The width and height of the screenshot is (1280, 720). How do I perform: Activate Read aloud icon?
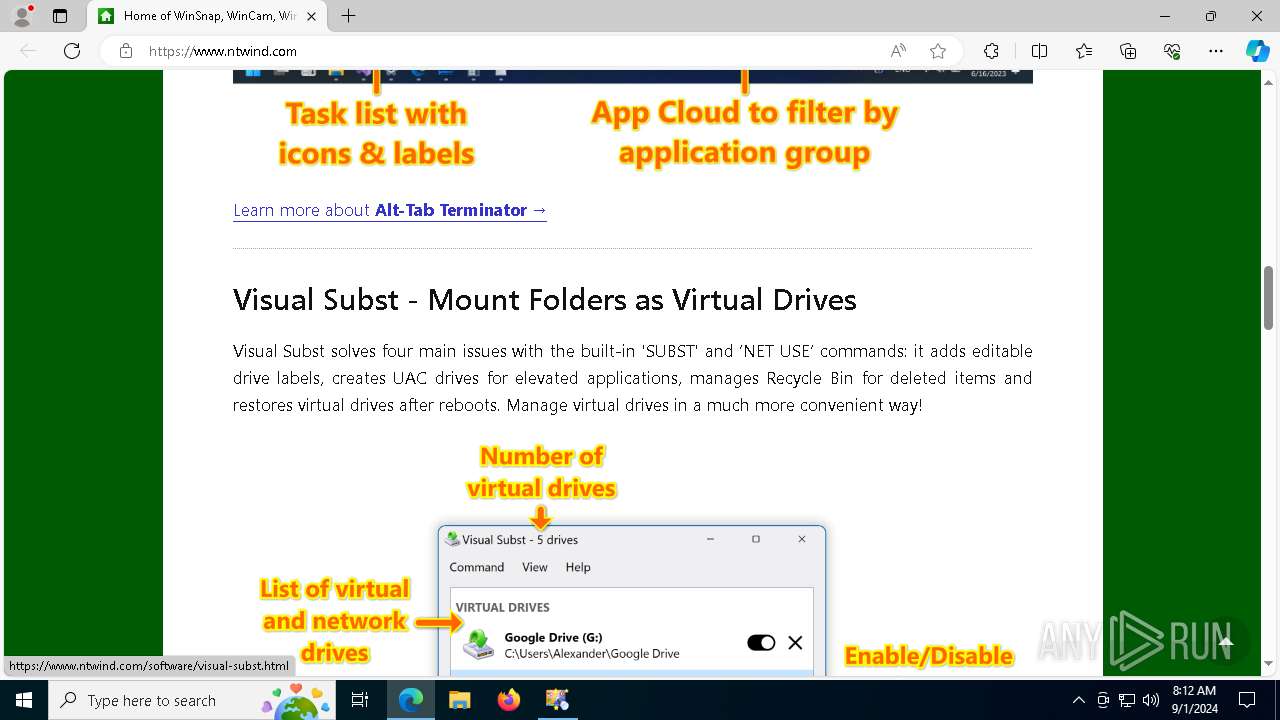click(898, 51)
